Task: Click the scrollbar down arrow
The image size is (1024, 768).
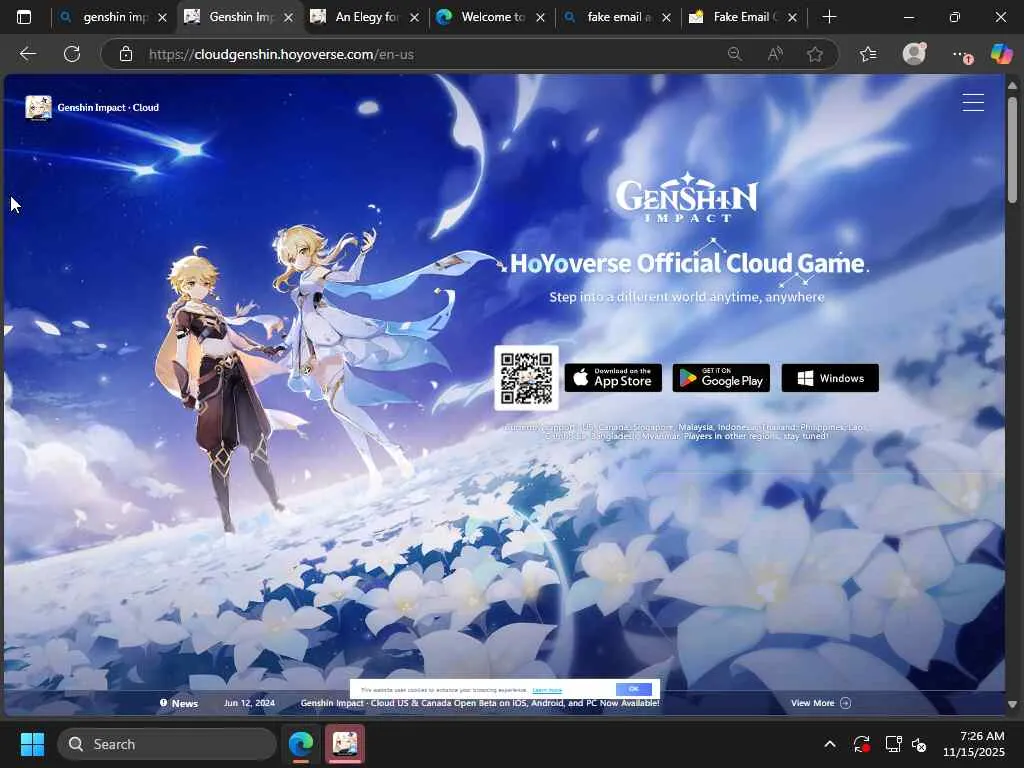Action: pyautogui.click(x=1012, y=704)
